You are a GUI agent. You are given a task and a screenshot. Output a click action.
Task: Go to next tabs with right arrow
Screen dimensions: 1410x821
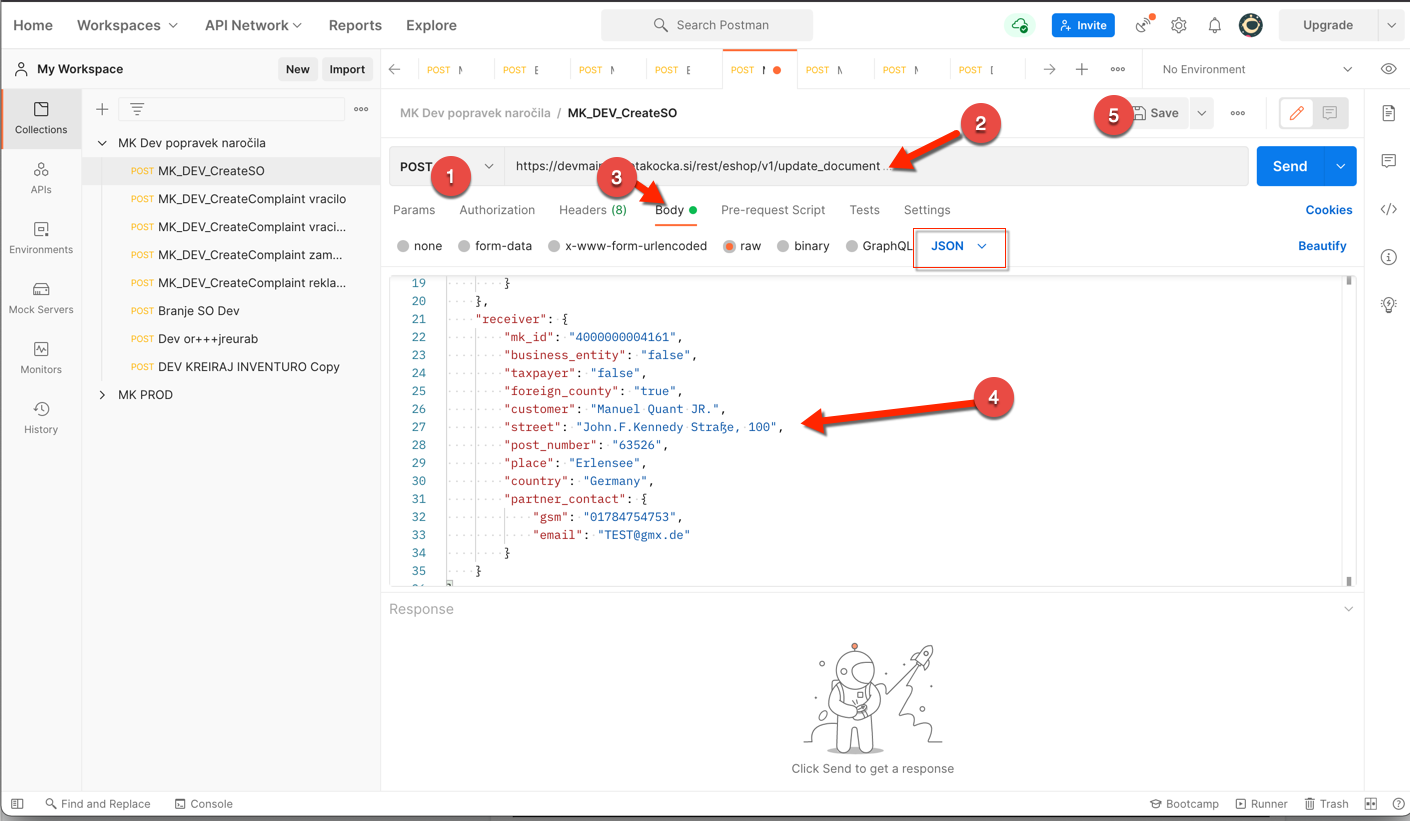[x=1049, y=69]
